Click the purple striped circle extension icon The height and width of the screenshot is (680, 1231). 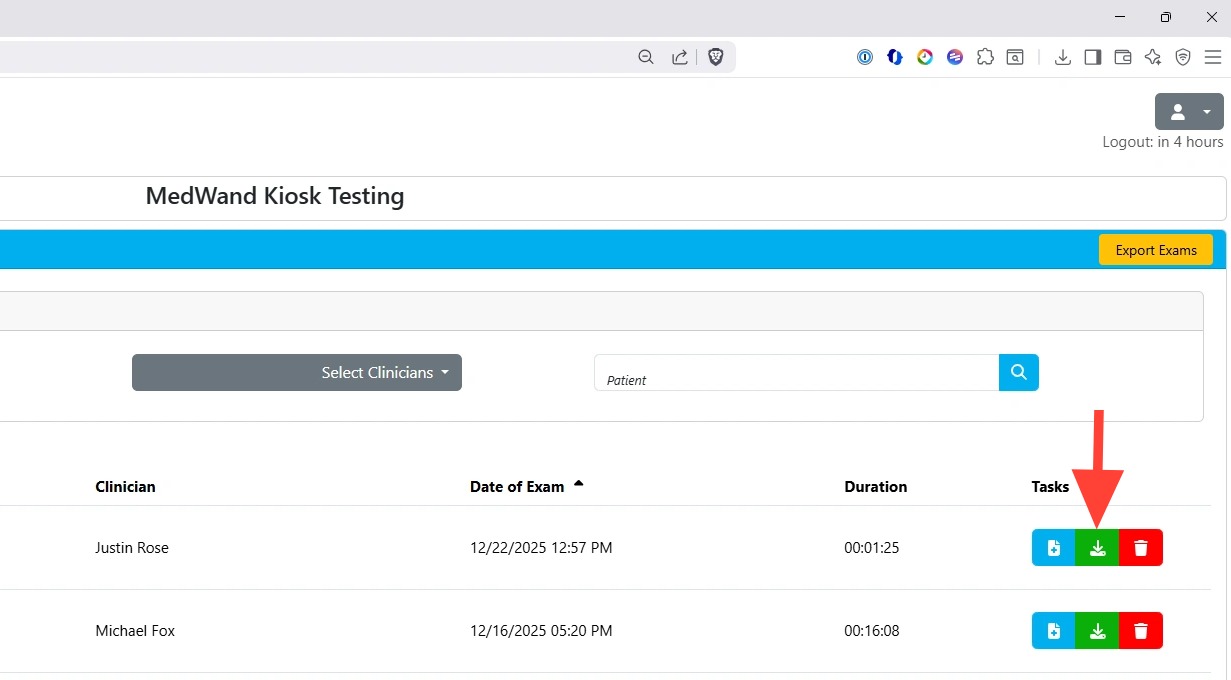pyautogui.click(x=955, y=57)
